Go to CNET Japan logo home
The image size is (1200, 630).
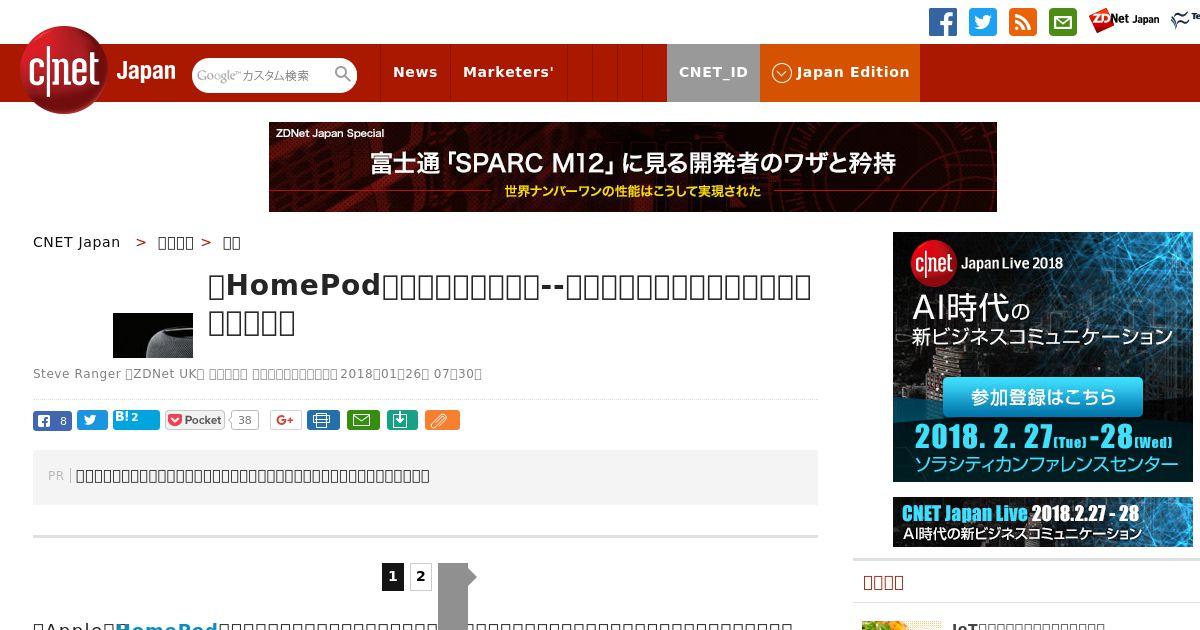[x=97, y=71]
